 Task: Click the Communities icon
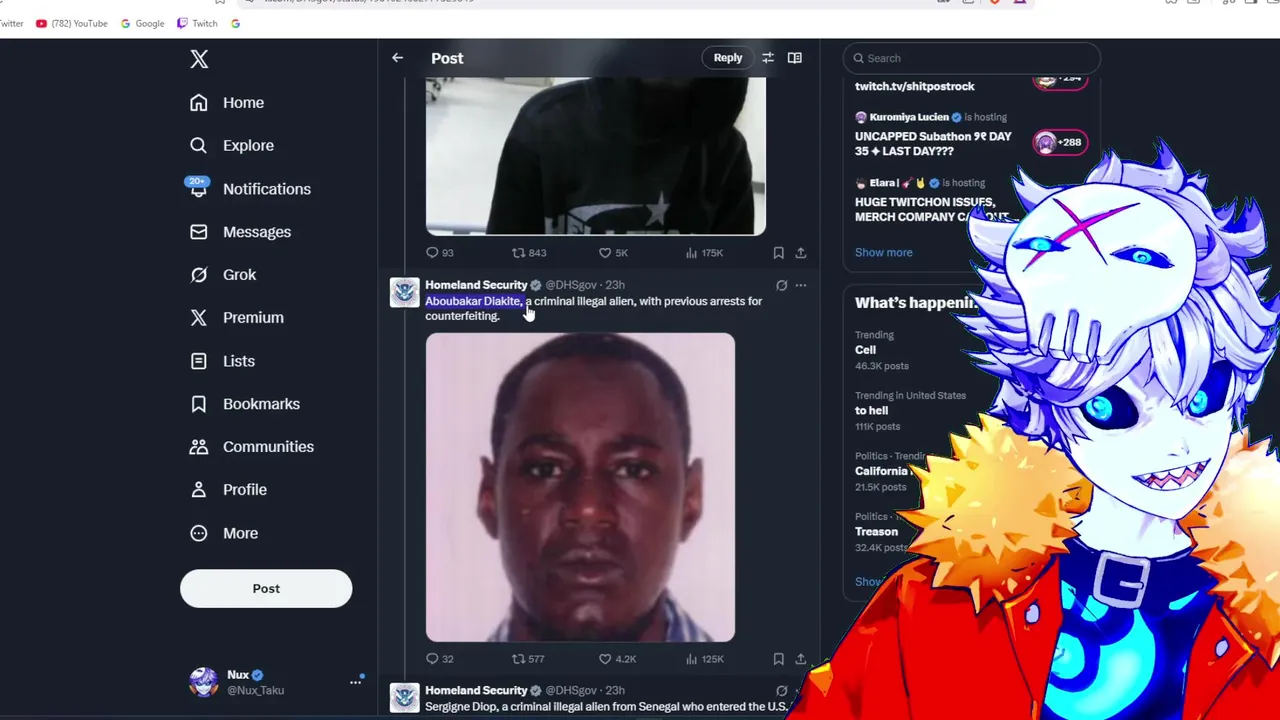(x=199, y=447)
